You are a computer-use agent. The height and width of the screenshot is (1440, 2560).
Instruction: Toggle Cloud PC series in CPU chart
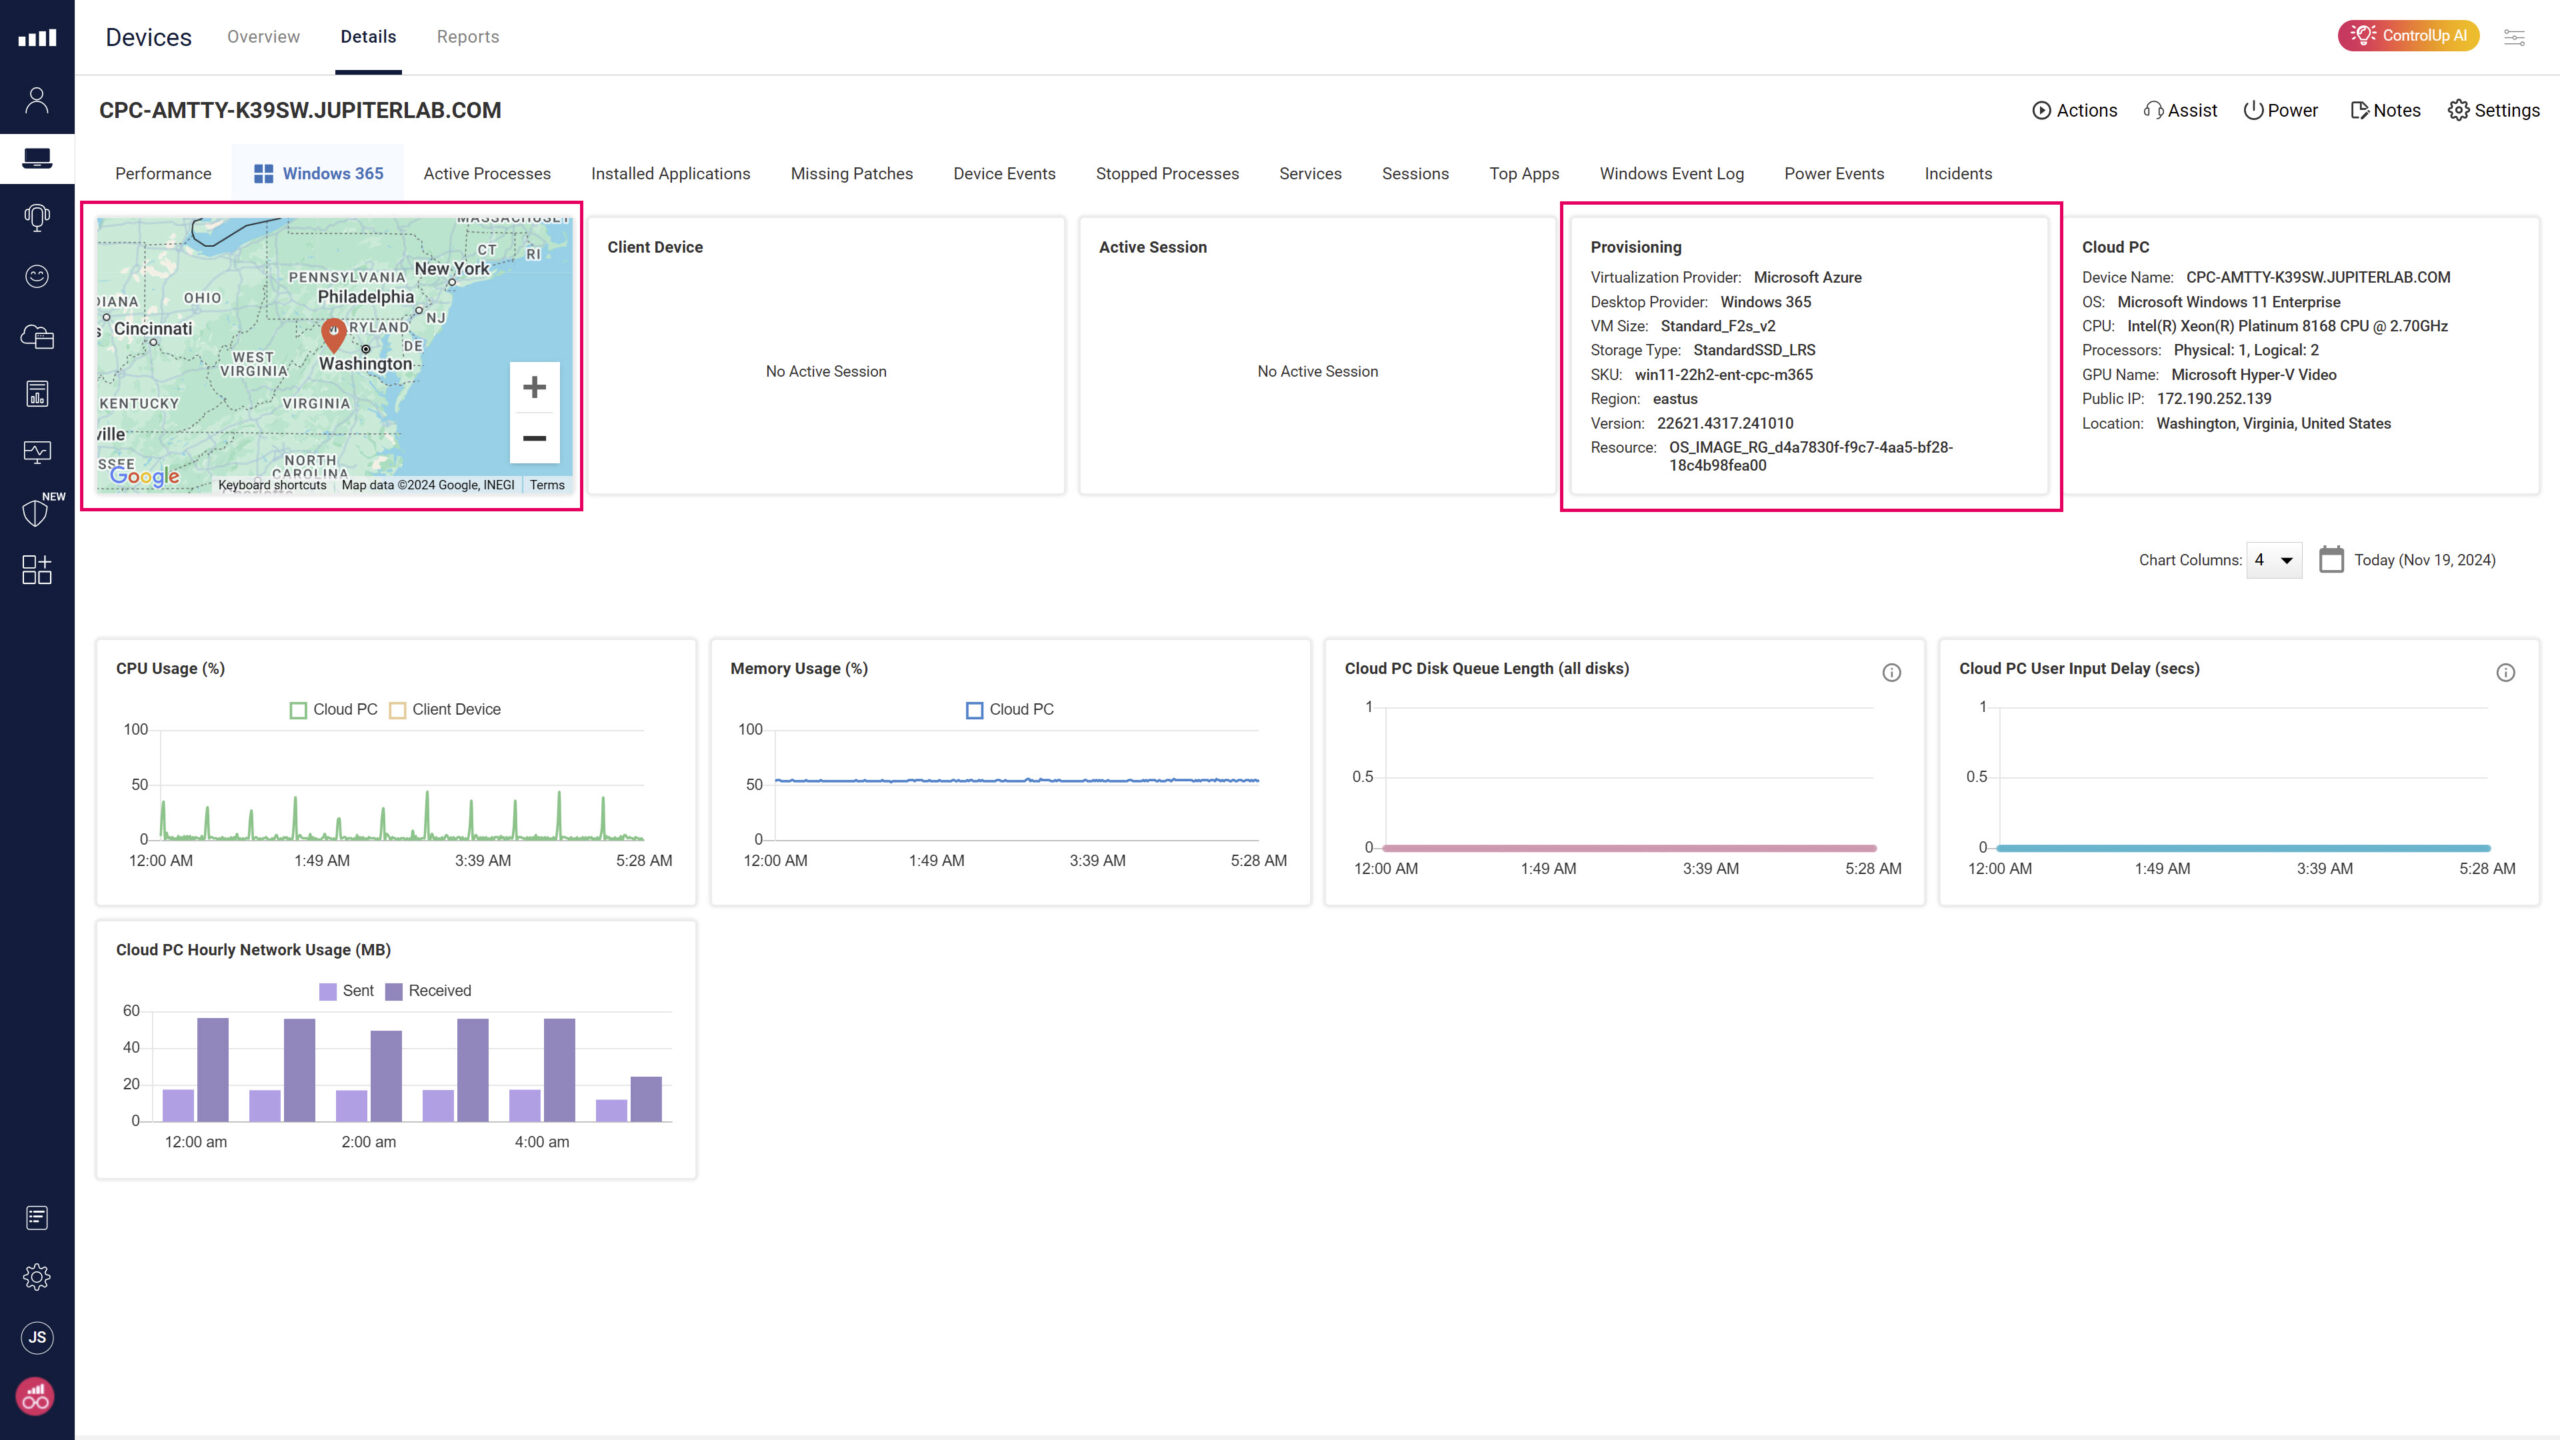coord(334,709)
